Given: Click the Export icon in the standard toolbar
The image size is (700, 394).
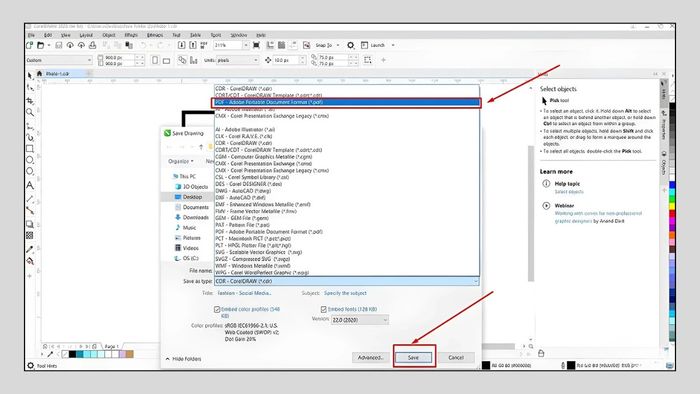Looking at the screenshot, I should (x=192, y=45).
